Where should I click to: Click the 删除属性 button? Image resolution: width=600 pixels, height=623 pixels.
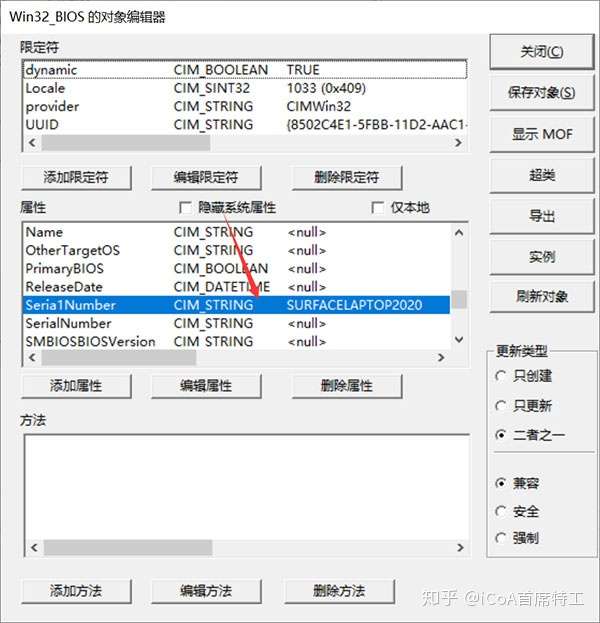tap(347, 385)
